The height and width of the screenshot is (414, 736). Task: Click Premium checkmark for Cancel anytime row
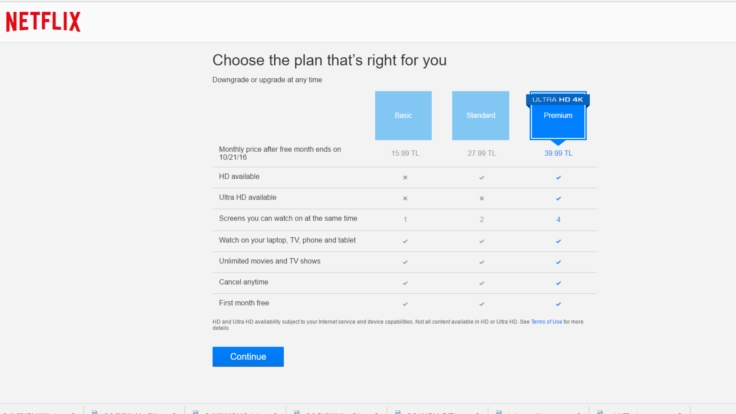[558, 283]
